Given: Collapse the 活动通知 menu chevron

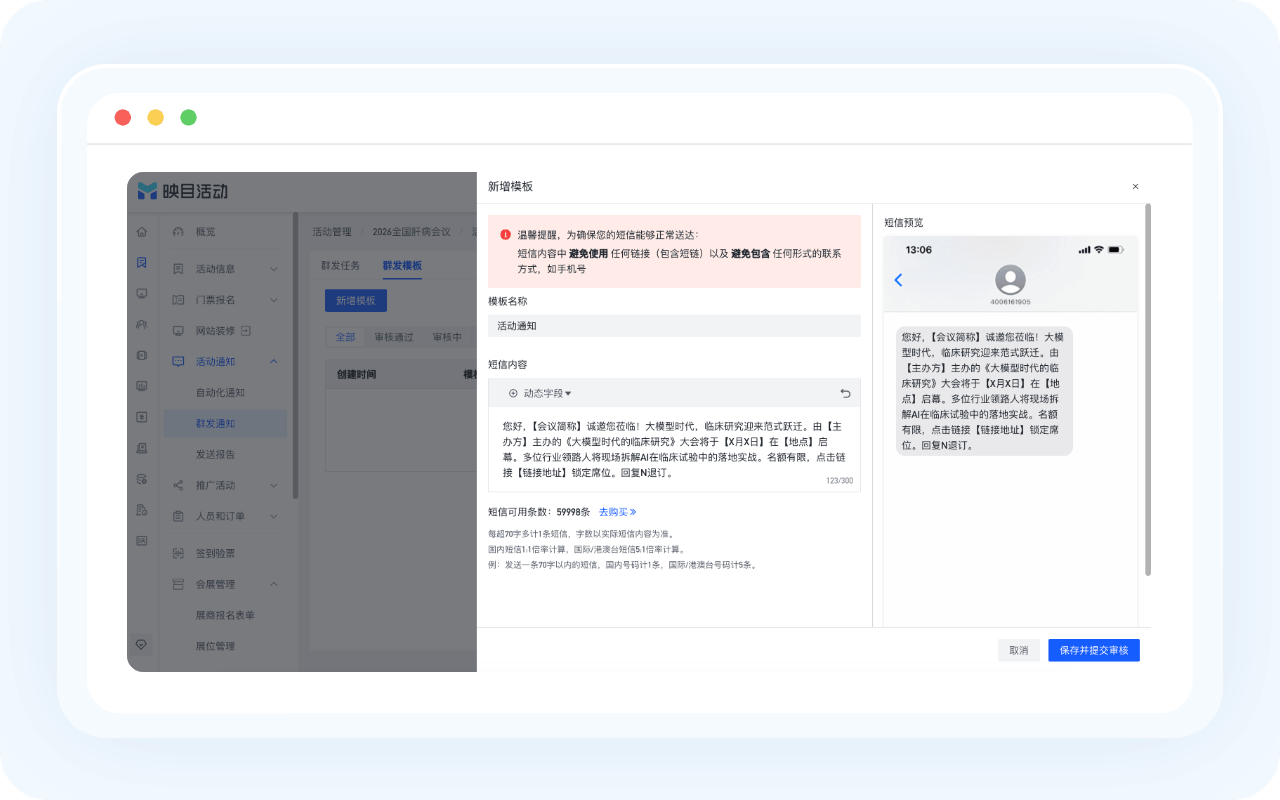Looking at the screenshot, I should 274,361.
